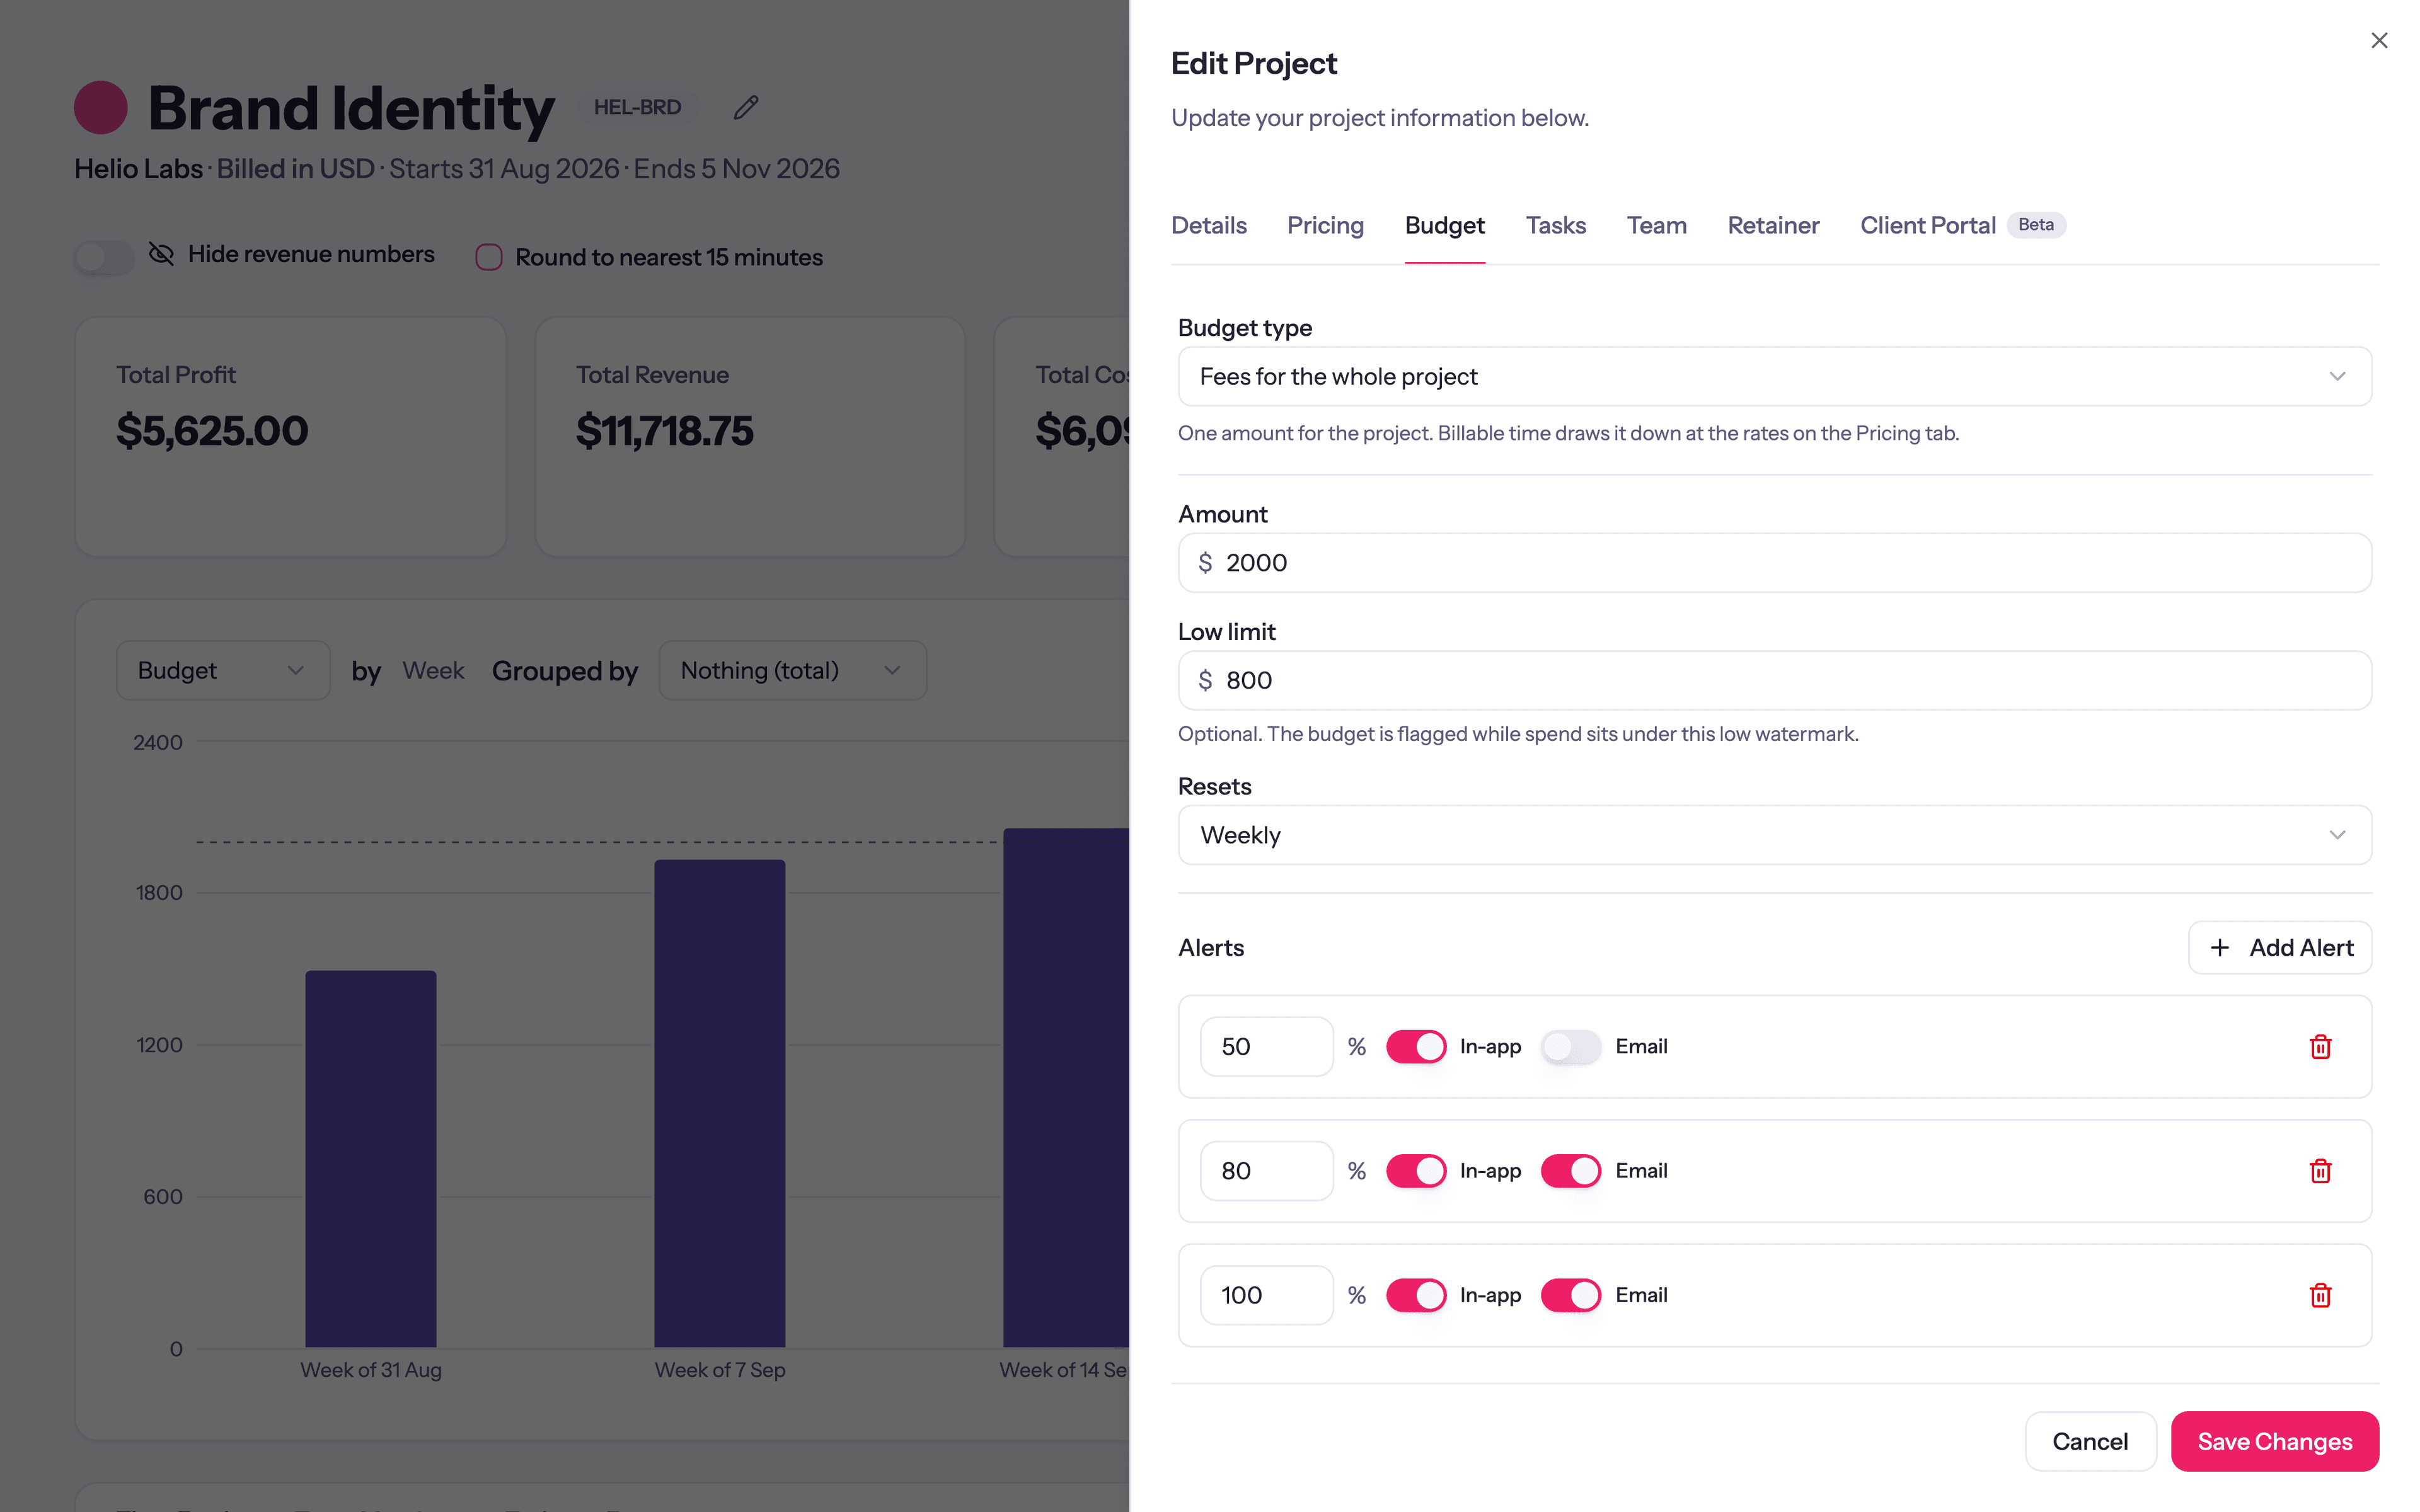Go to the Retainer tab

coord(1773,225)
